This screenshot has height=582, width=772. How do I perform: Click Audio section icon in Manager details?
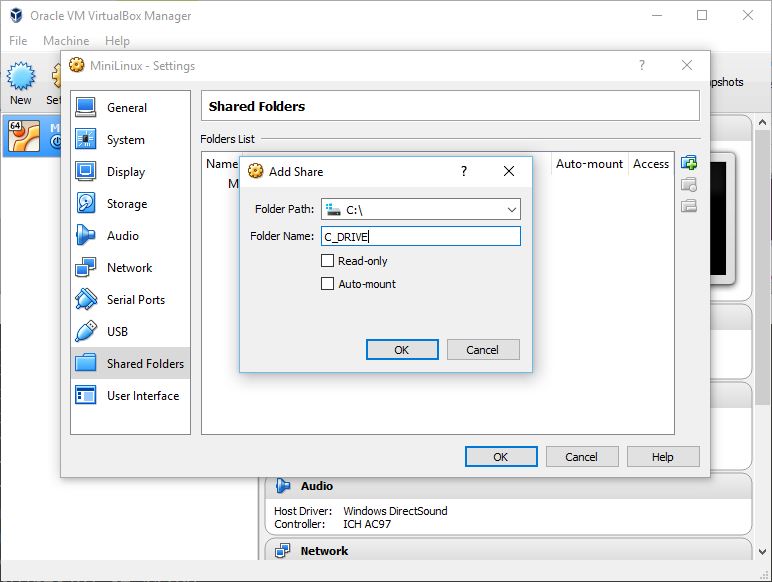[283, 486]
